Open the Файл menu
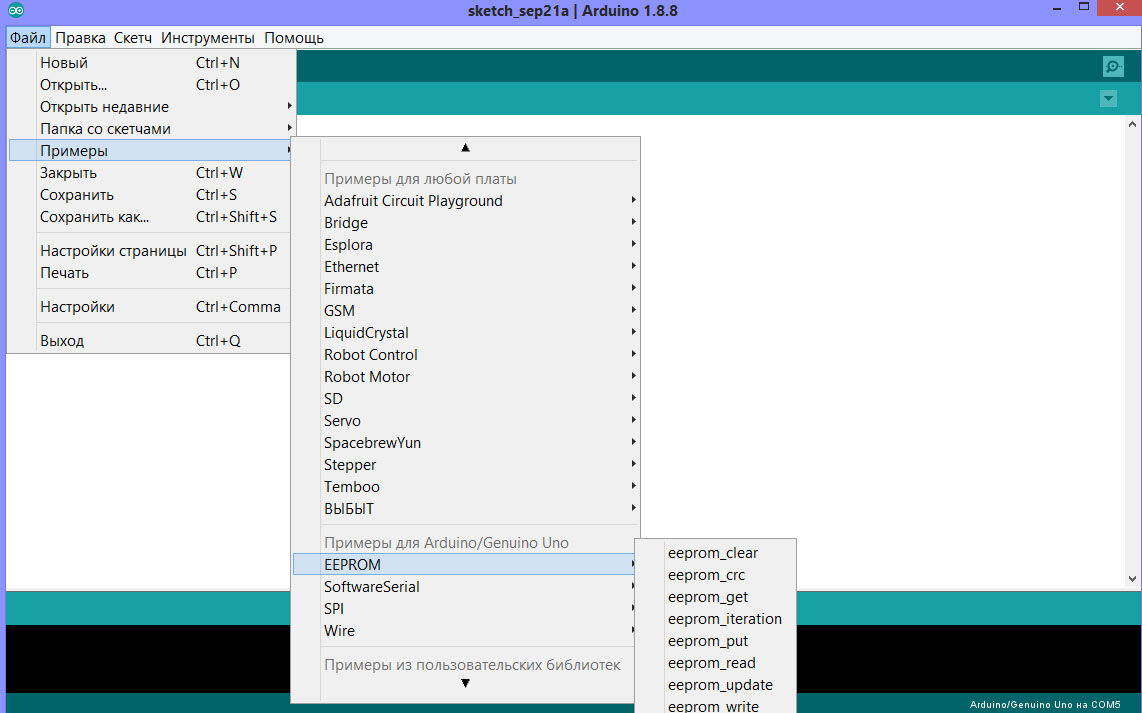The image size is (1142, 713). coord(28,38)
